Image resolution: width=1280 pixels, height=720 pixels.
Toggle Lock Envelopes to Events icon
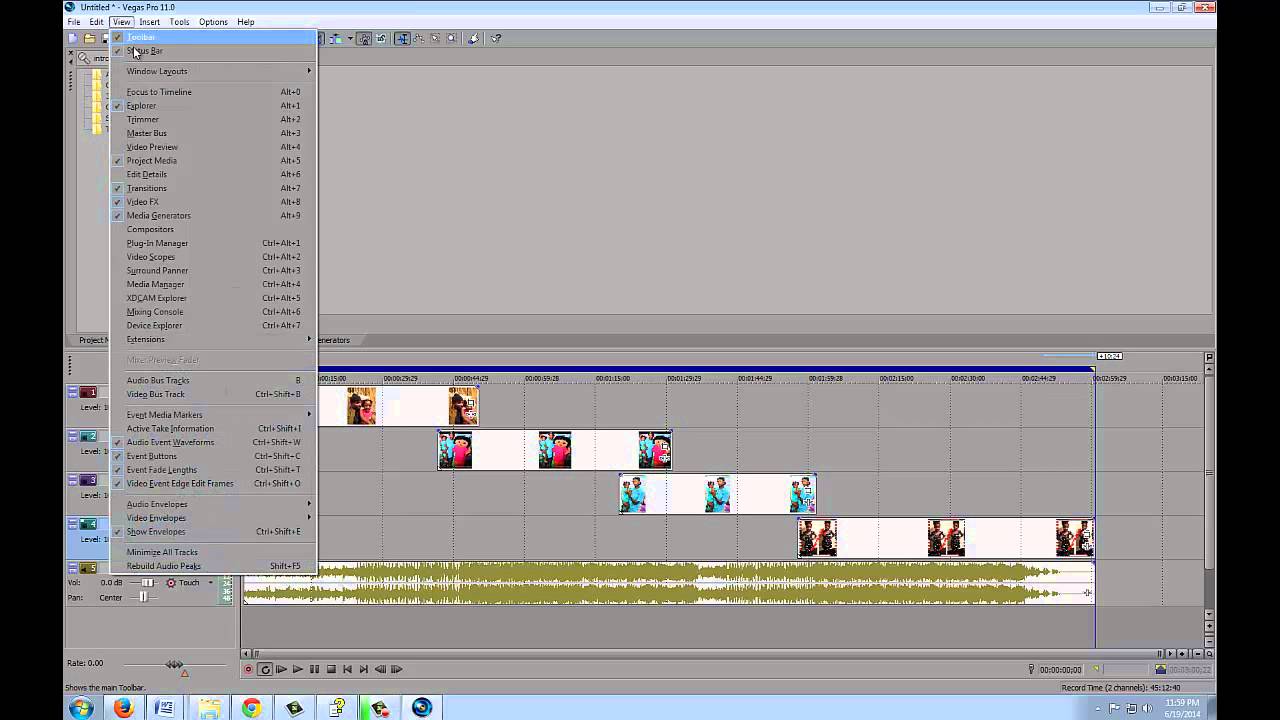pos(365,38)
